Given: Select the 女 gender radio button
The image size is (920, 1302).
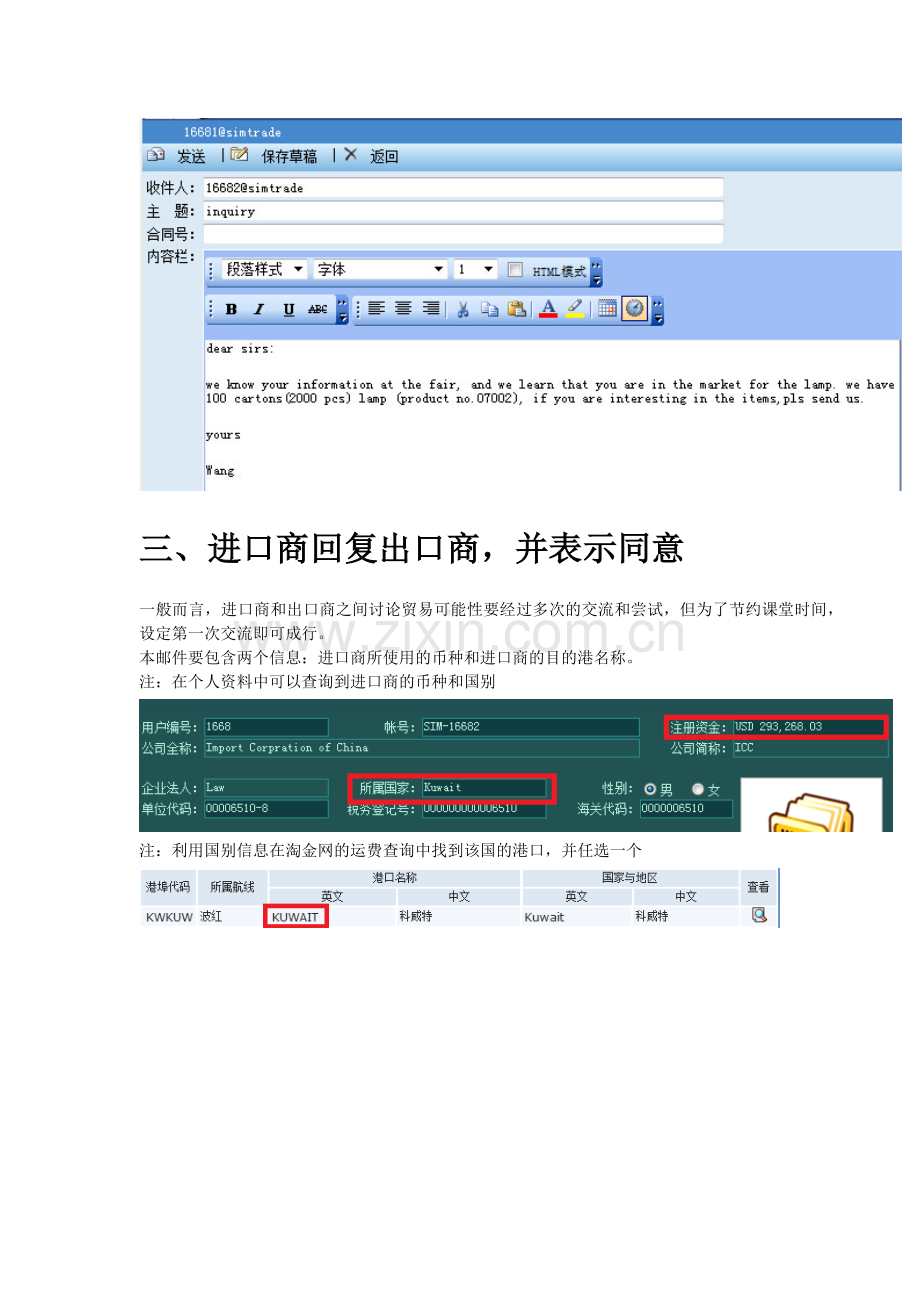Looking at the screenshot, I should (698, 789).
